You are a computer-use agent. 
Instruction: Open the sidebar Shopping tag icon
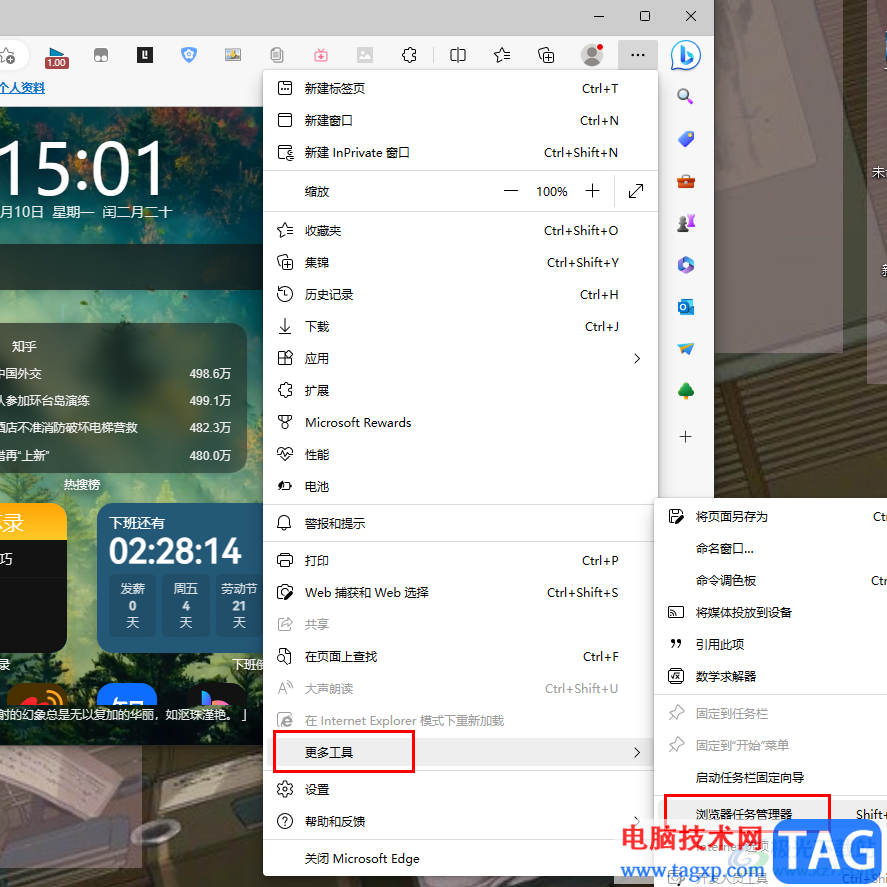(686, 139)
